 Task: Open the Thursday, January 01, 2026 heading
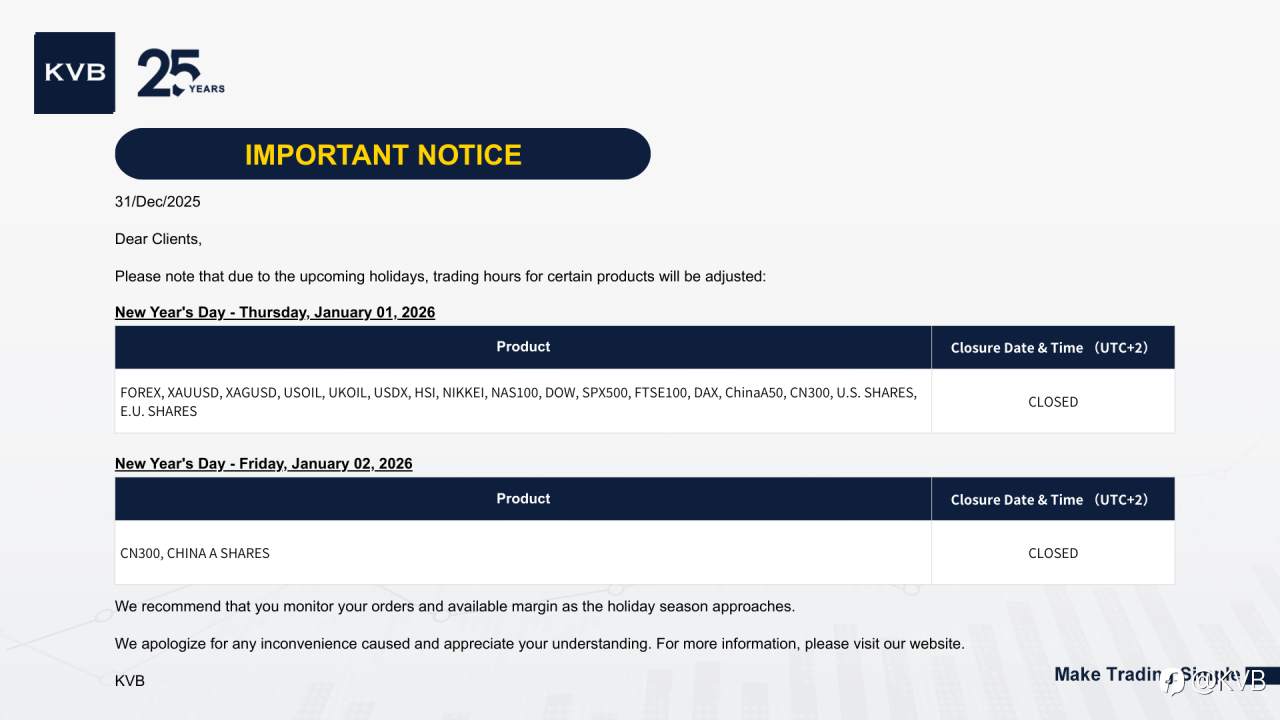pyautogui.click(x=275, y=312)
